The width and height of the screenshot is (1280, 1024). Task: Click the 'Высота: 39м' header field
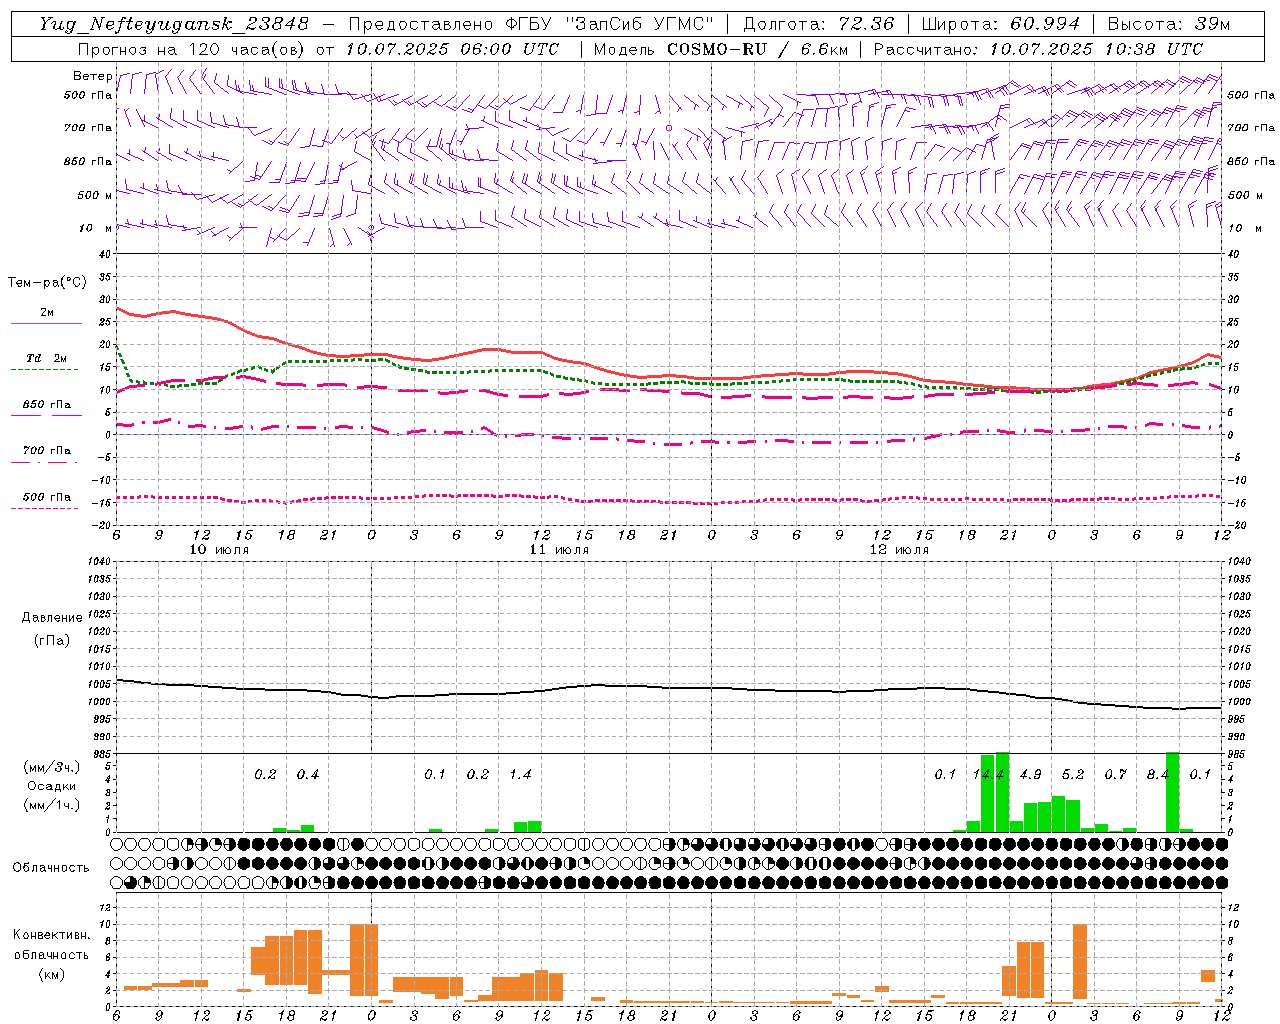click(x=1168, y=24)
